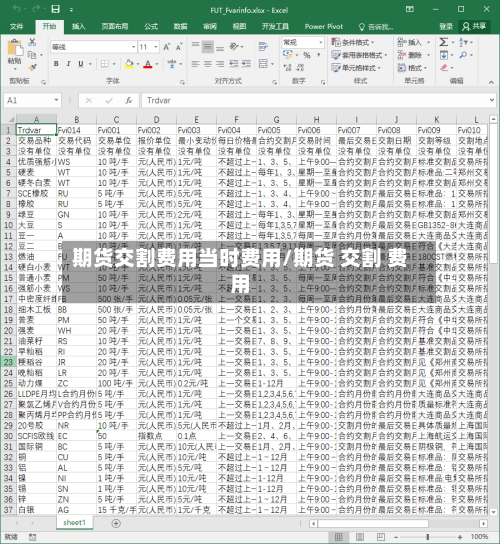Click the Percent Style icon
500x544 pixels.
click(x=307, y=55)
